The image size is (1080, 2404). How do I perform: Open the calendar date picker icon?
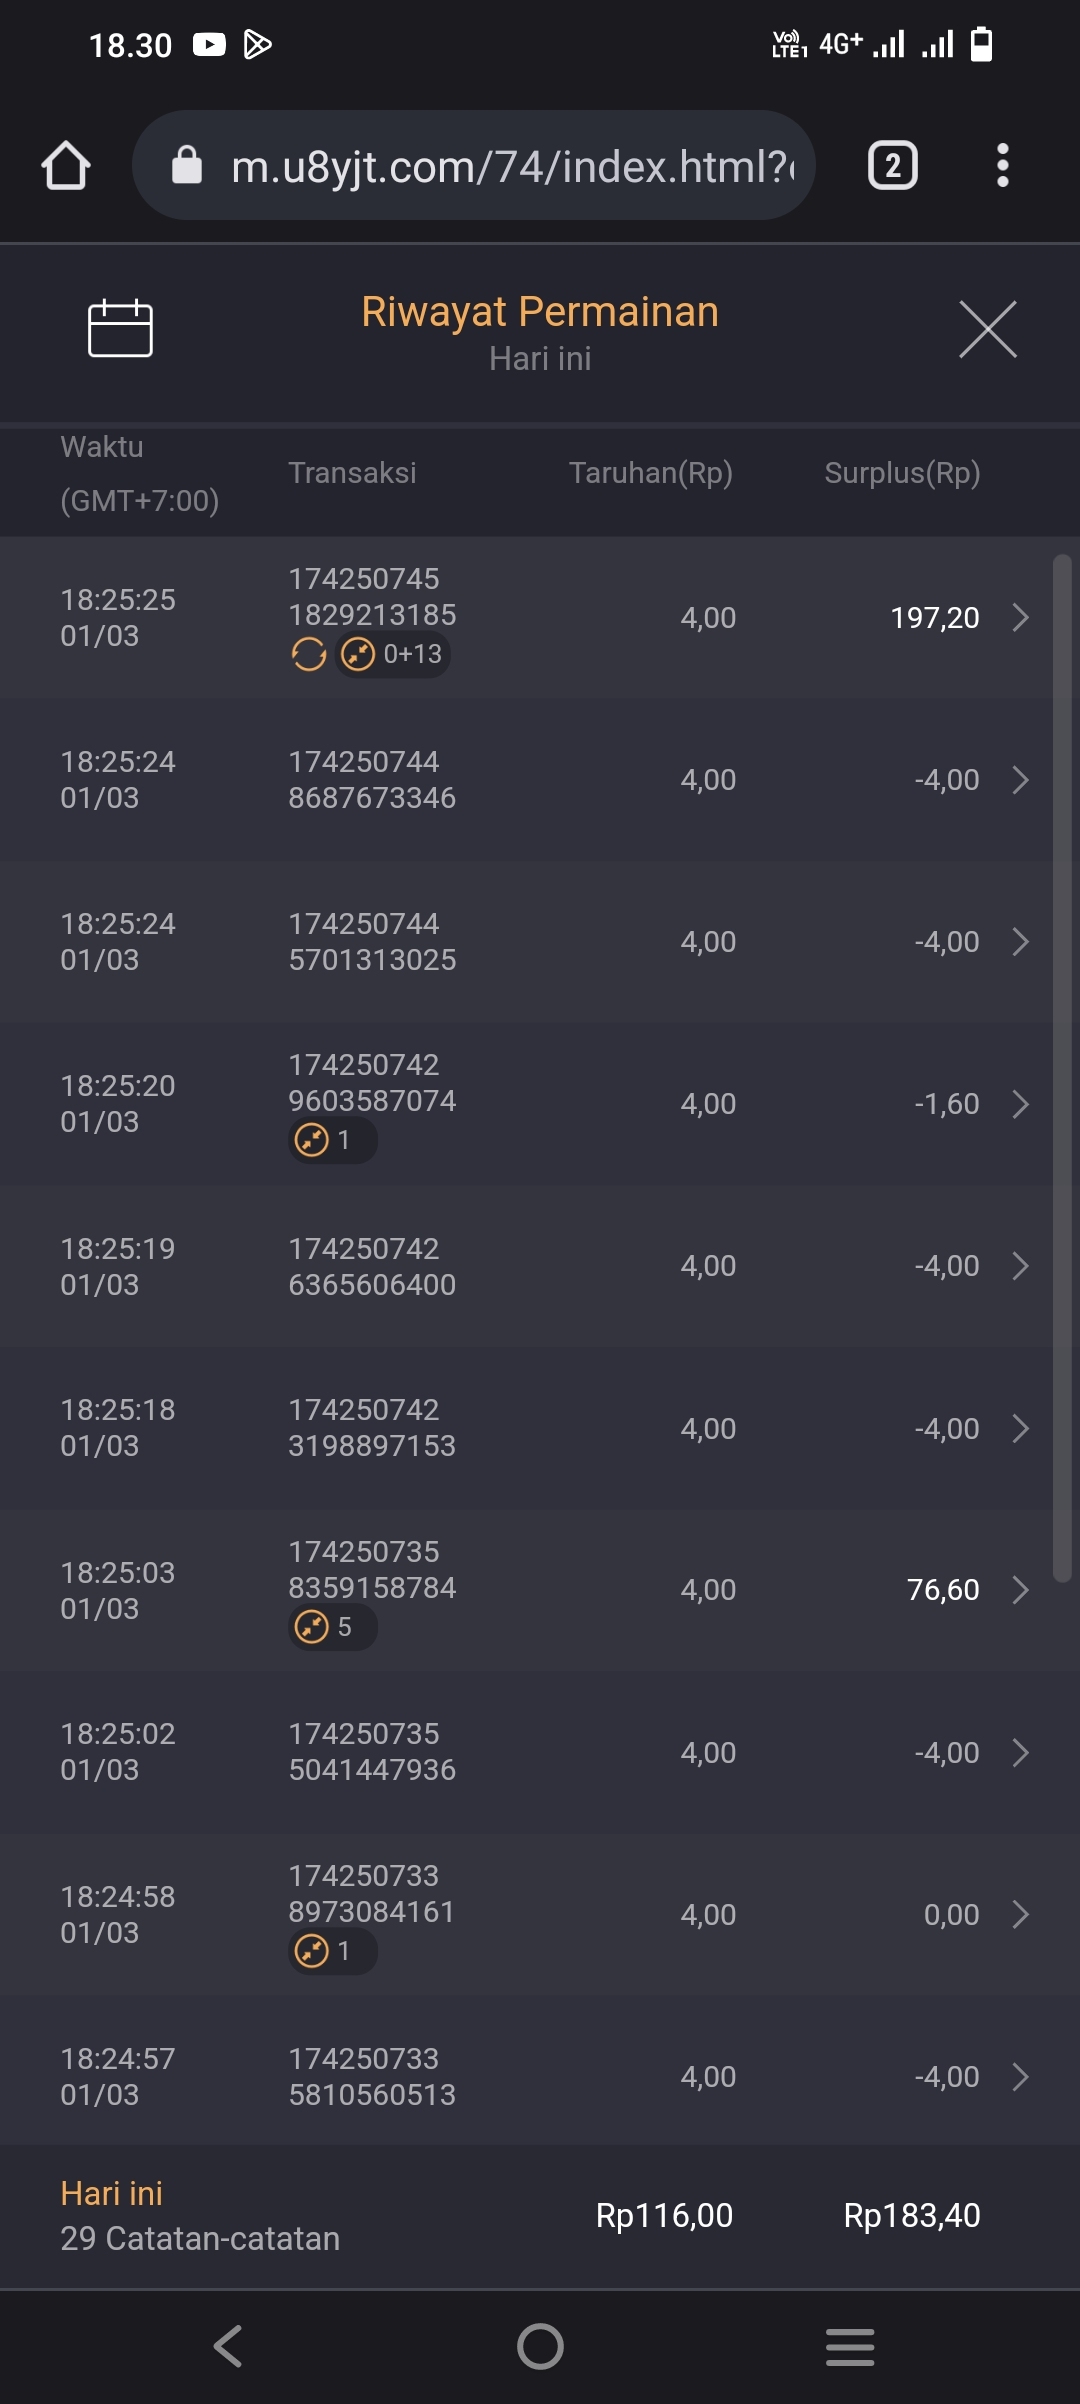tap(120, 328)
